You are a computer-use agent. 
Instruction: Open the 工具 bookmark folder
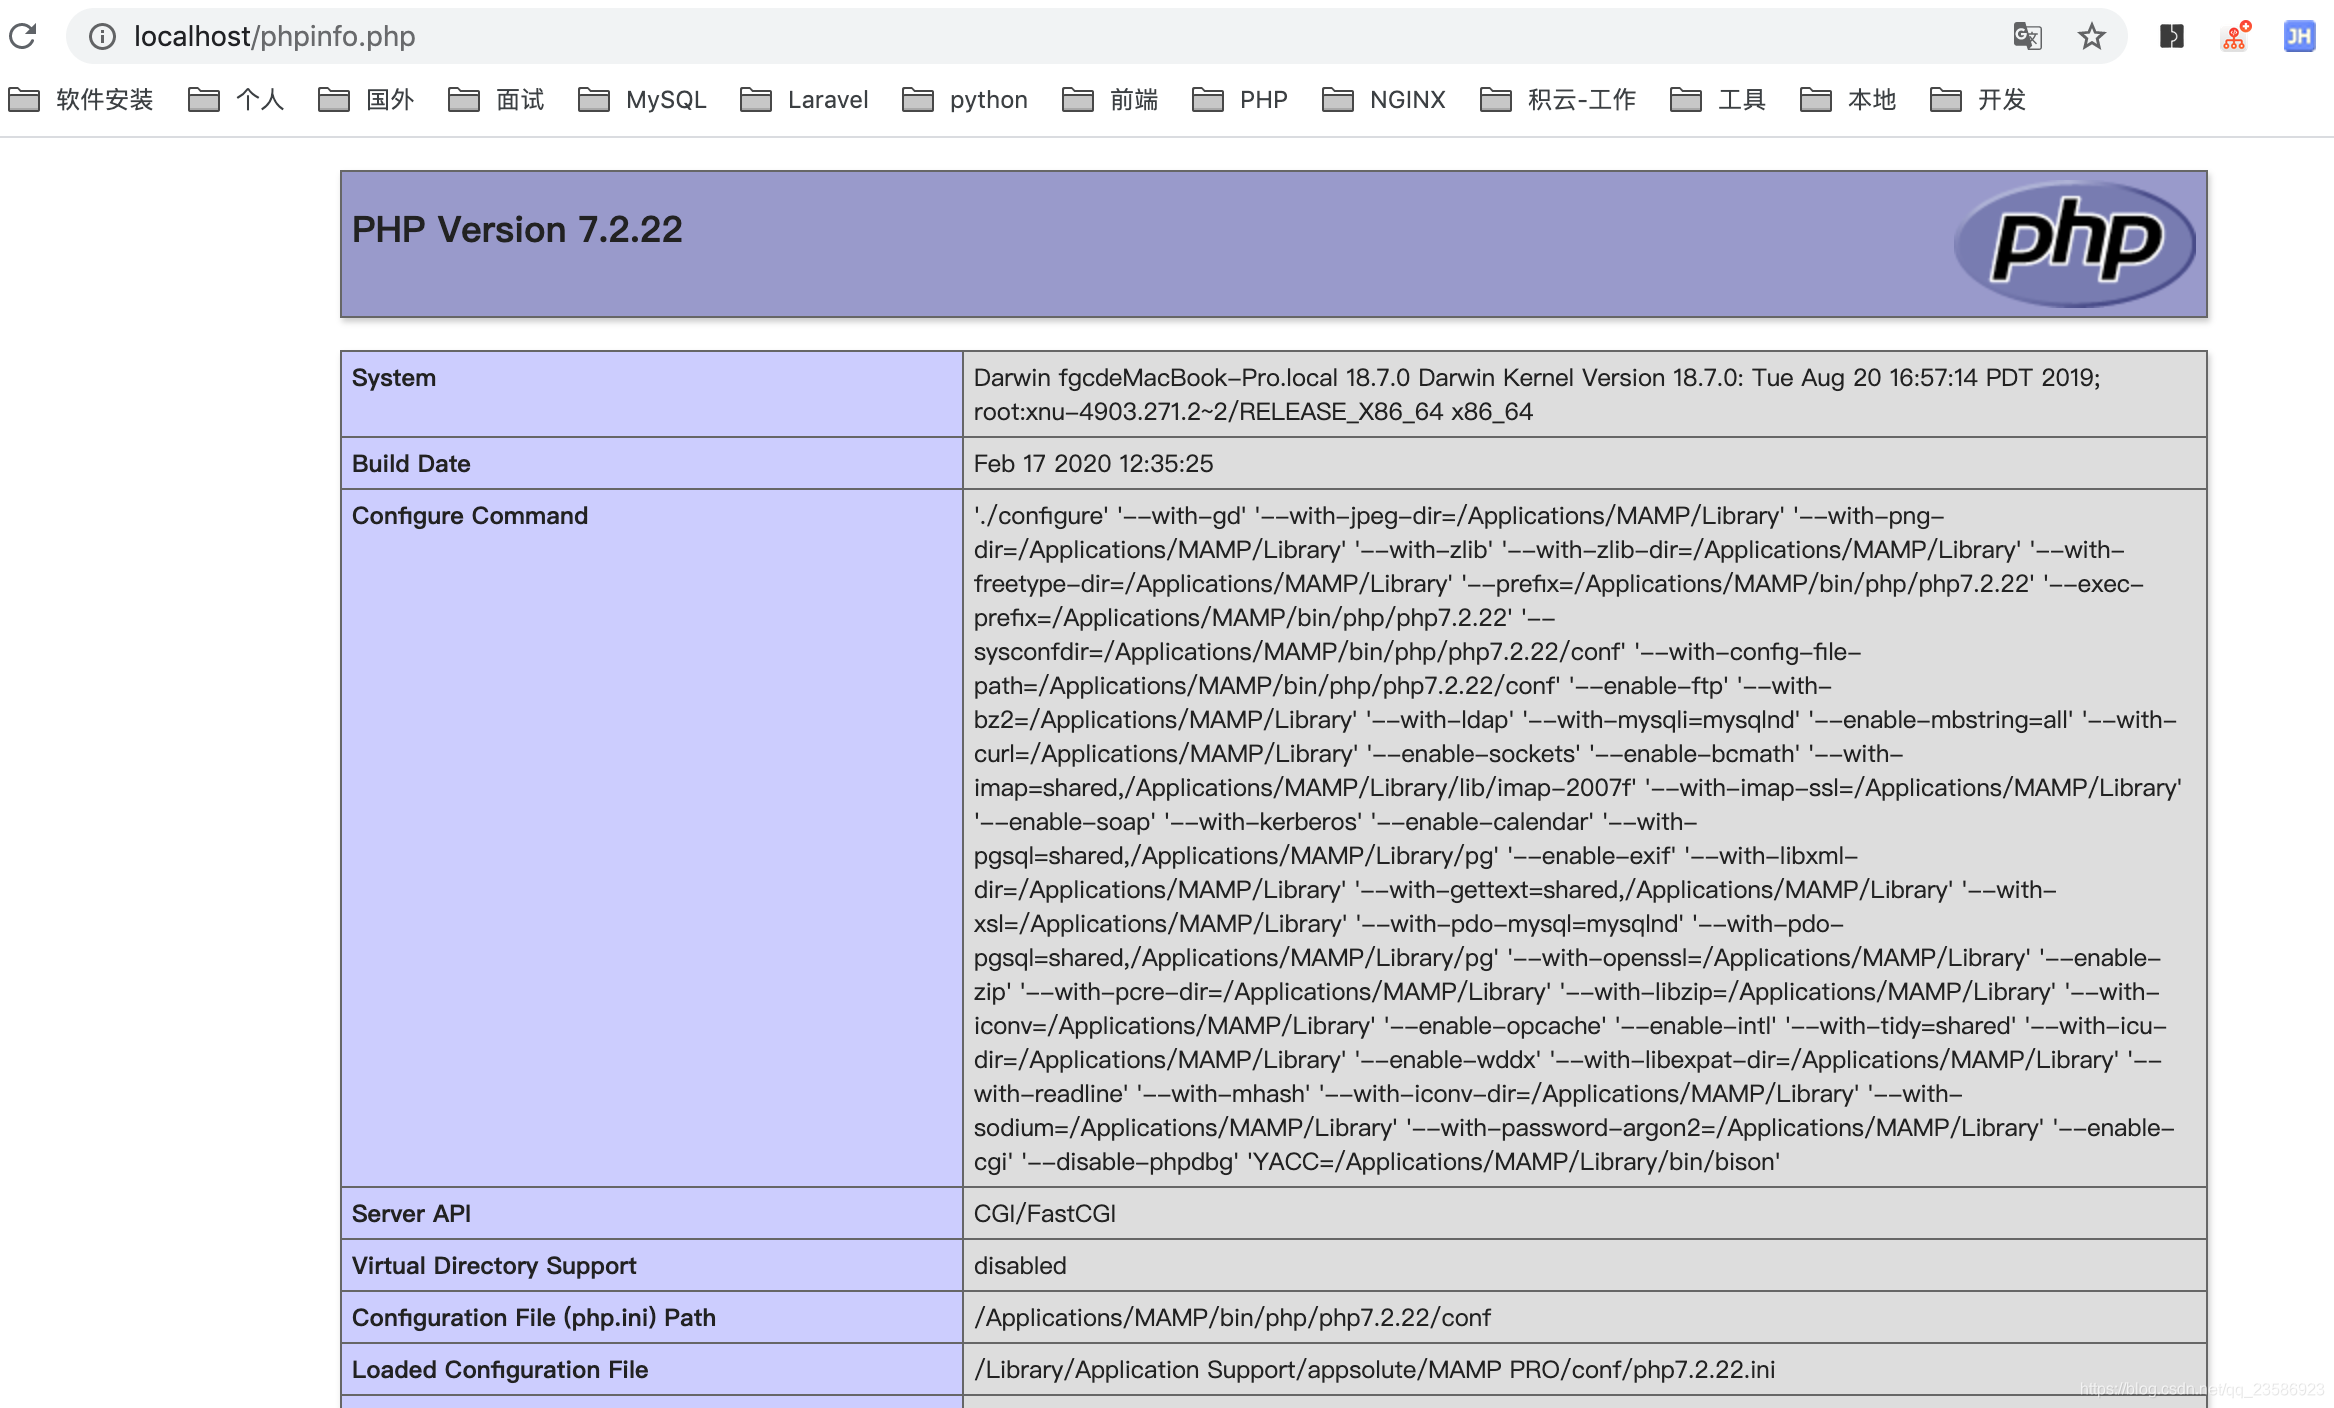click(x=1718, y=99)
